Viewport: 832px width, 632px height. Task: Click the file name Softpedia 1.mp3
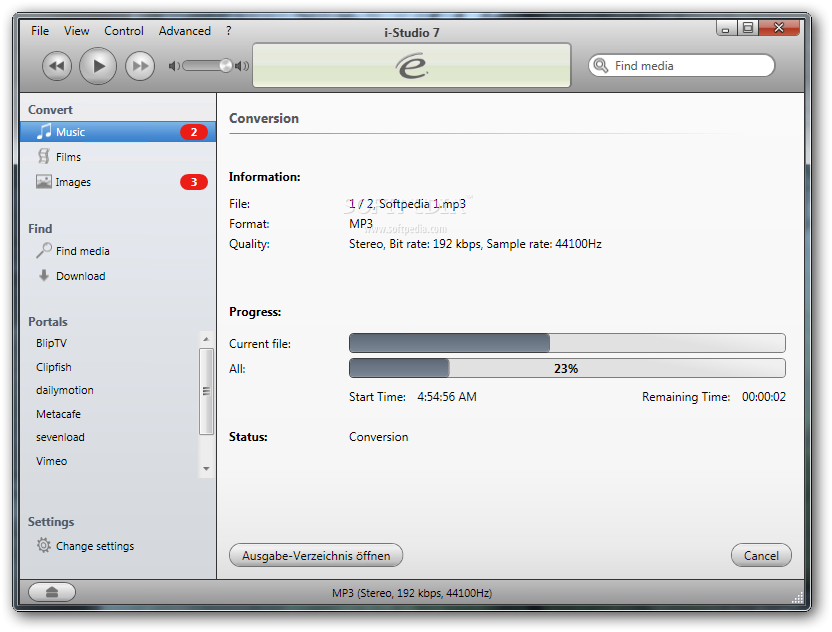coord(422,204)
